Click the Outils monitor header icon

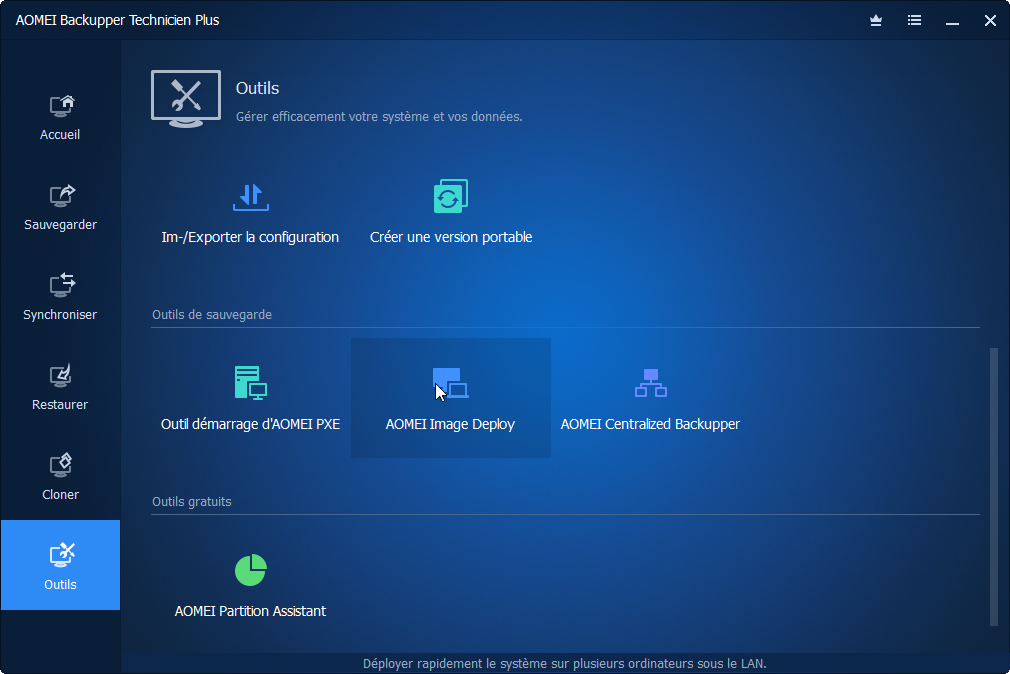pyautogui.click(x=186, y=99)
